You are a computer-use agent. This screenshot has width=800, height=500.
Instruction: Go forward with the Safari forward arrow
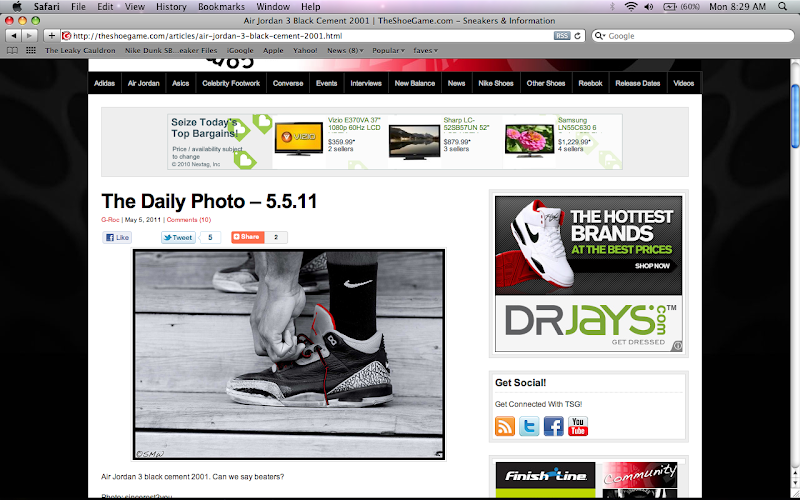(30, 36)
